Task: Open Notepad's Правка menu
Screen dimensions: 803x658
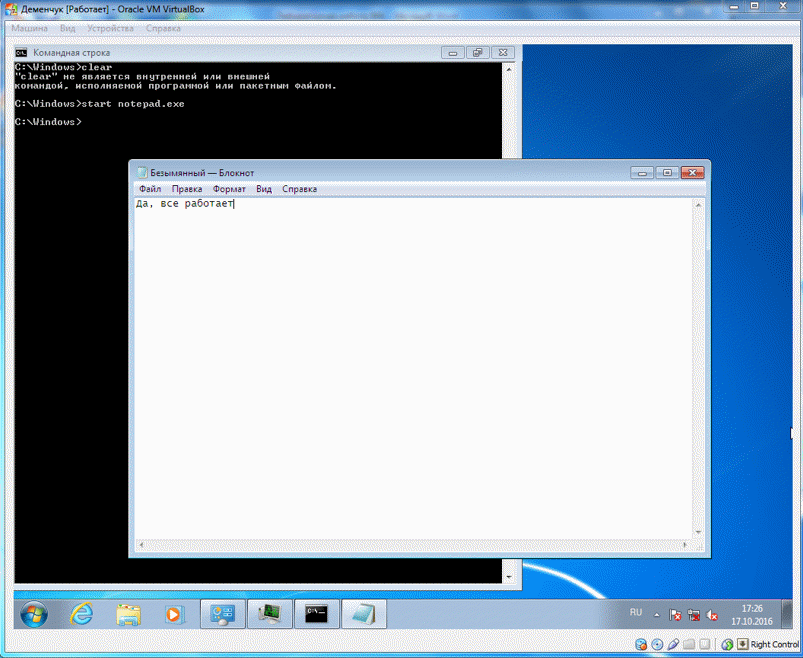Action: point(186,189)
